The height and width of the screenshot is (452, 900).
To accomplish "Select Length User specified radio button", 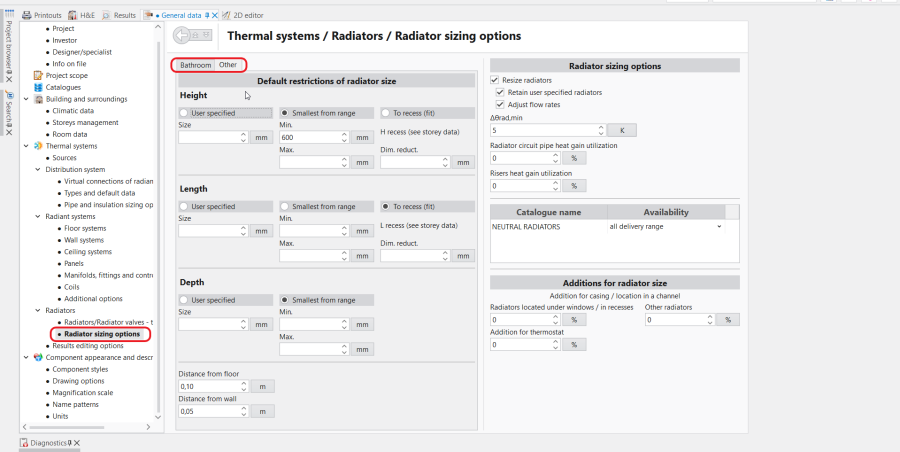I will [x=184, y=206].
